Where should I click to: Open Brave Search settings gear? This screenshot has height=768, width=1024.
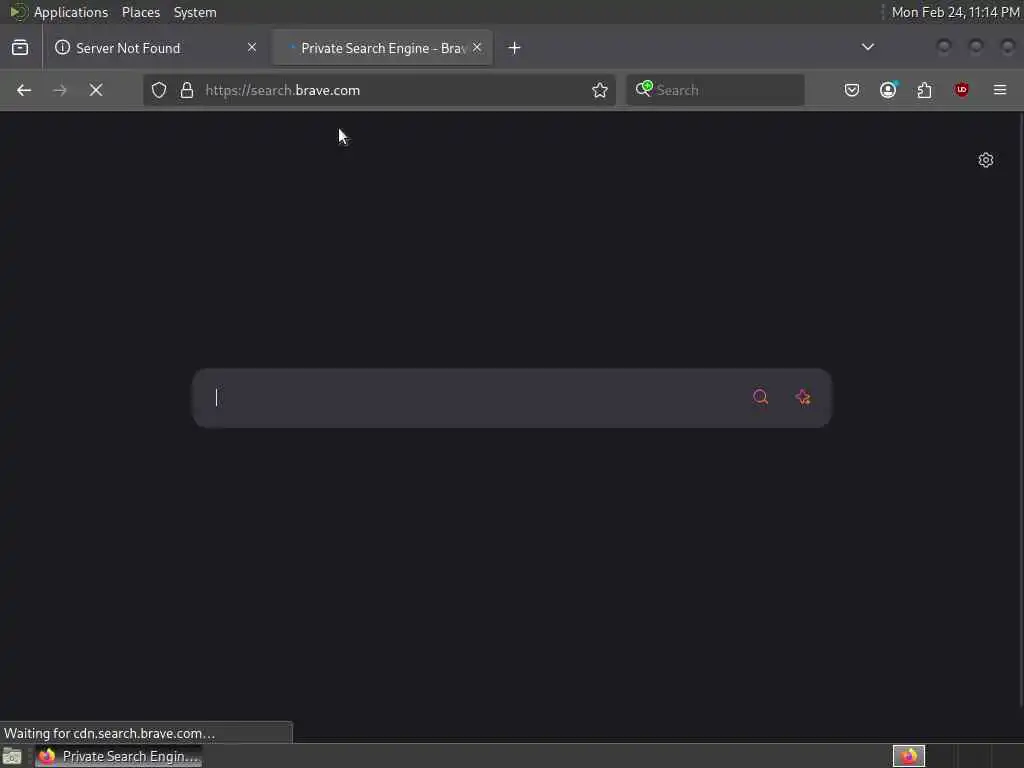pyautogui.click(x=985, y=160)
